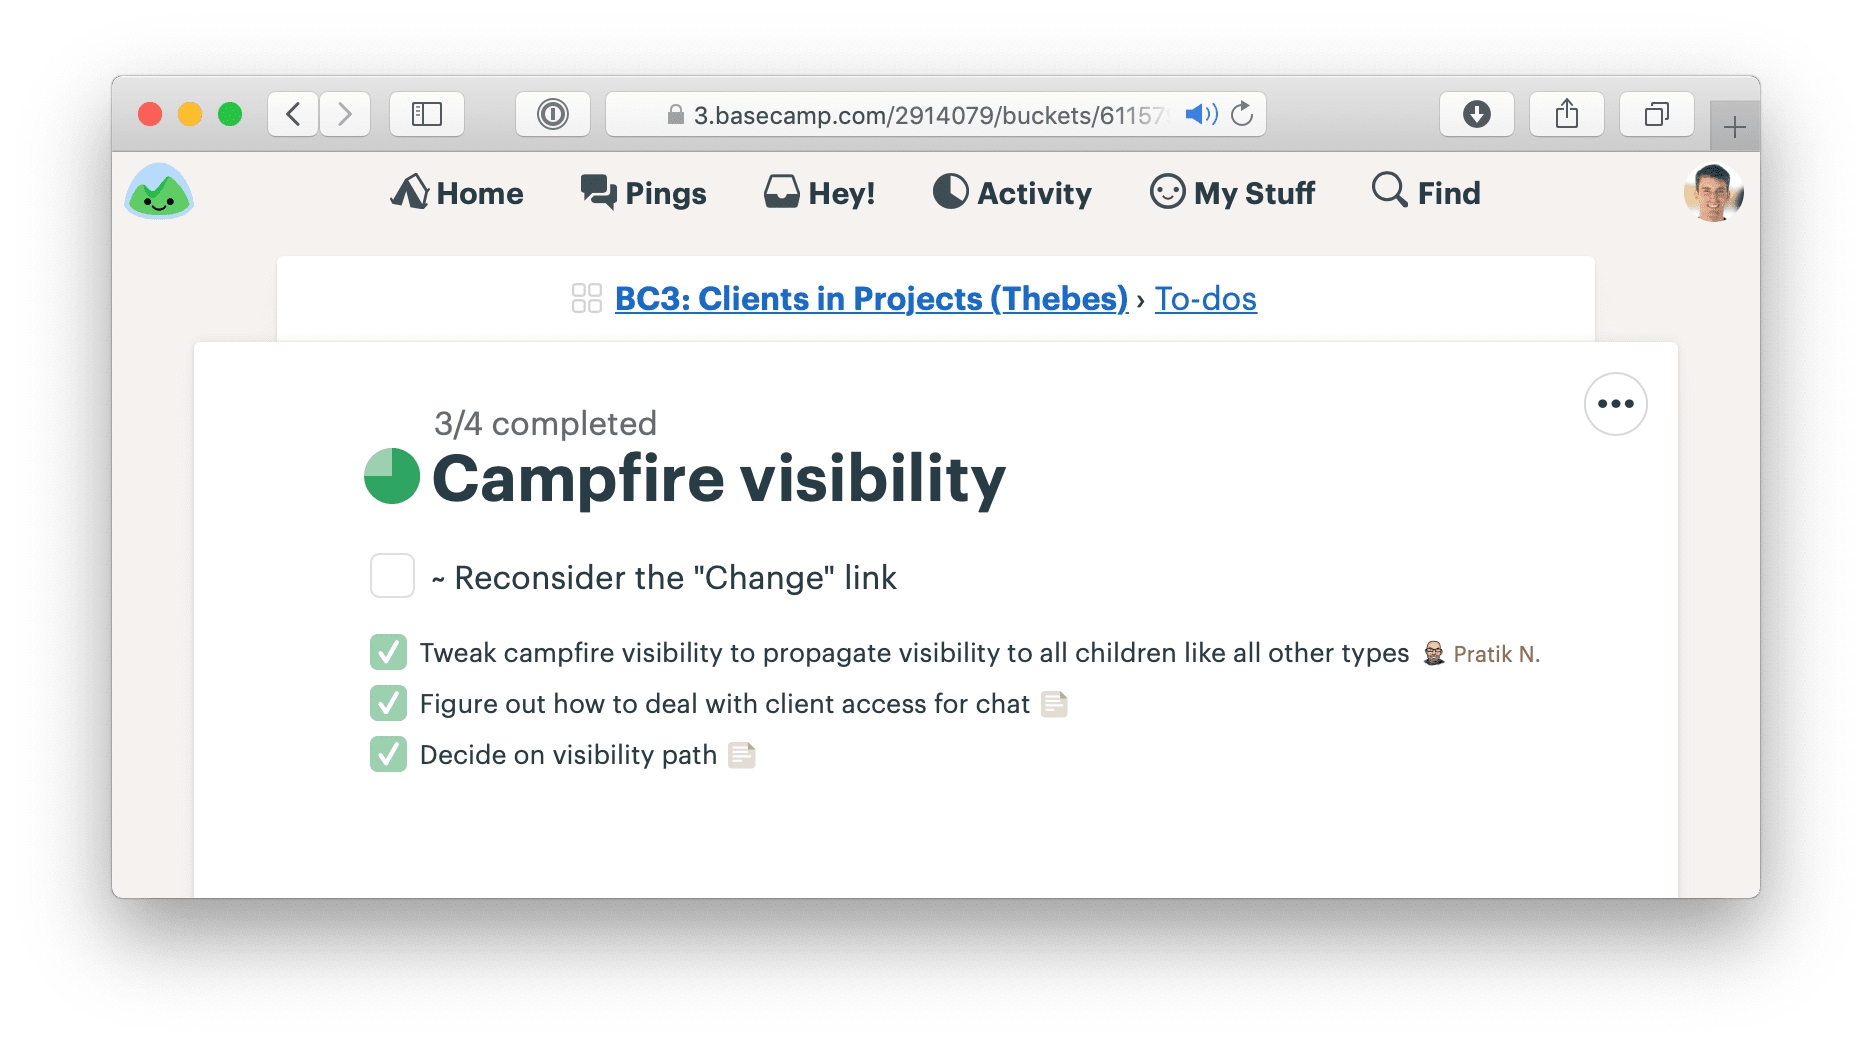Viewport: 1872px width, 1046px height.
Task: Check the Reconsider the "Change" link to-do
Action: click(x=392, y=576)
